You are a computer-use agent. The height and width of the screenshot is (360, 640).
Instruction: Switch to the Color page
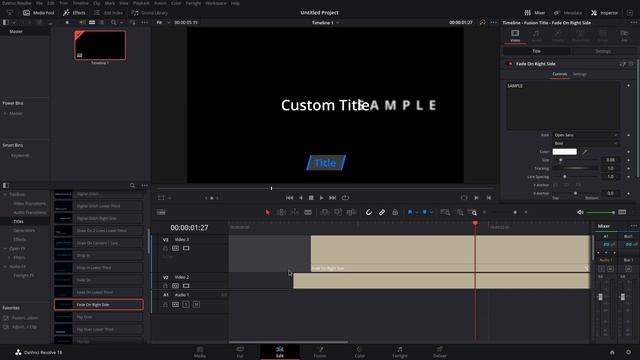point(360,352)
